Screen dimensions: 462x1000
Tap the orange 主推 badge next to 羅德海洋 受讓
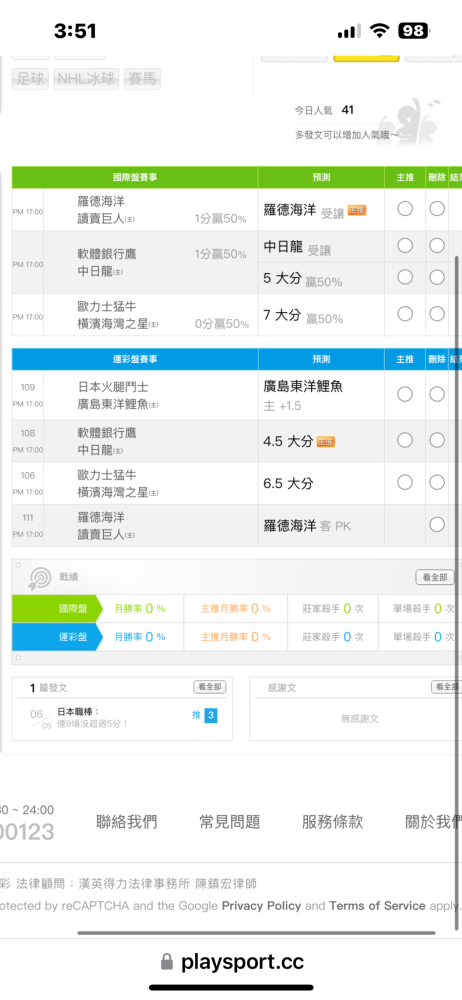357,210
